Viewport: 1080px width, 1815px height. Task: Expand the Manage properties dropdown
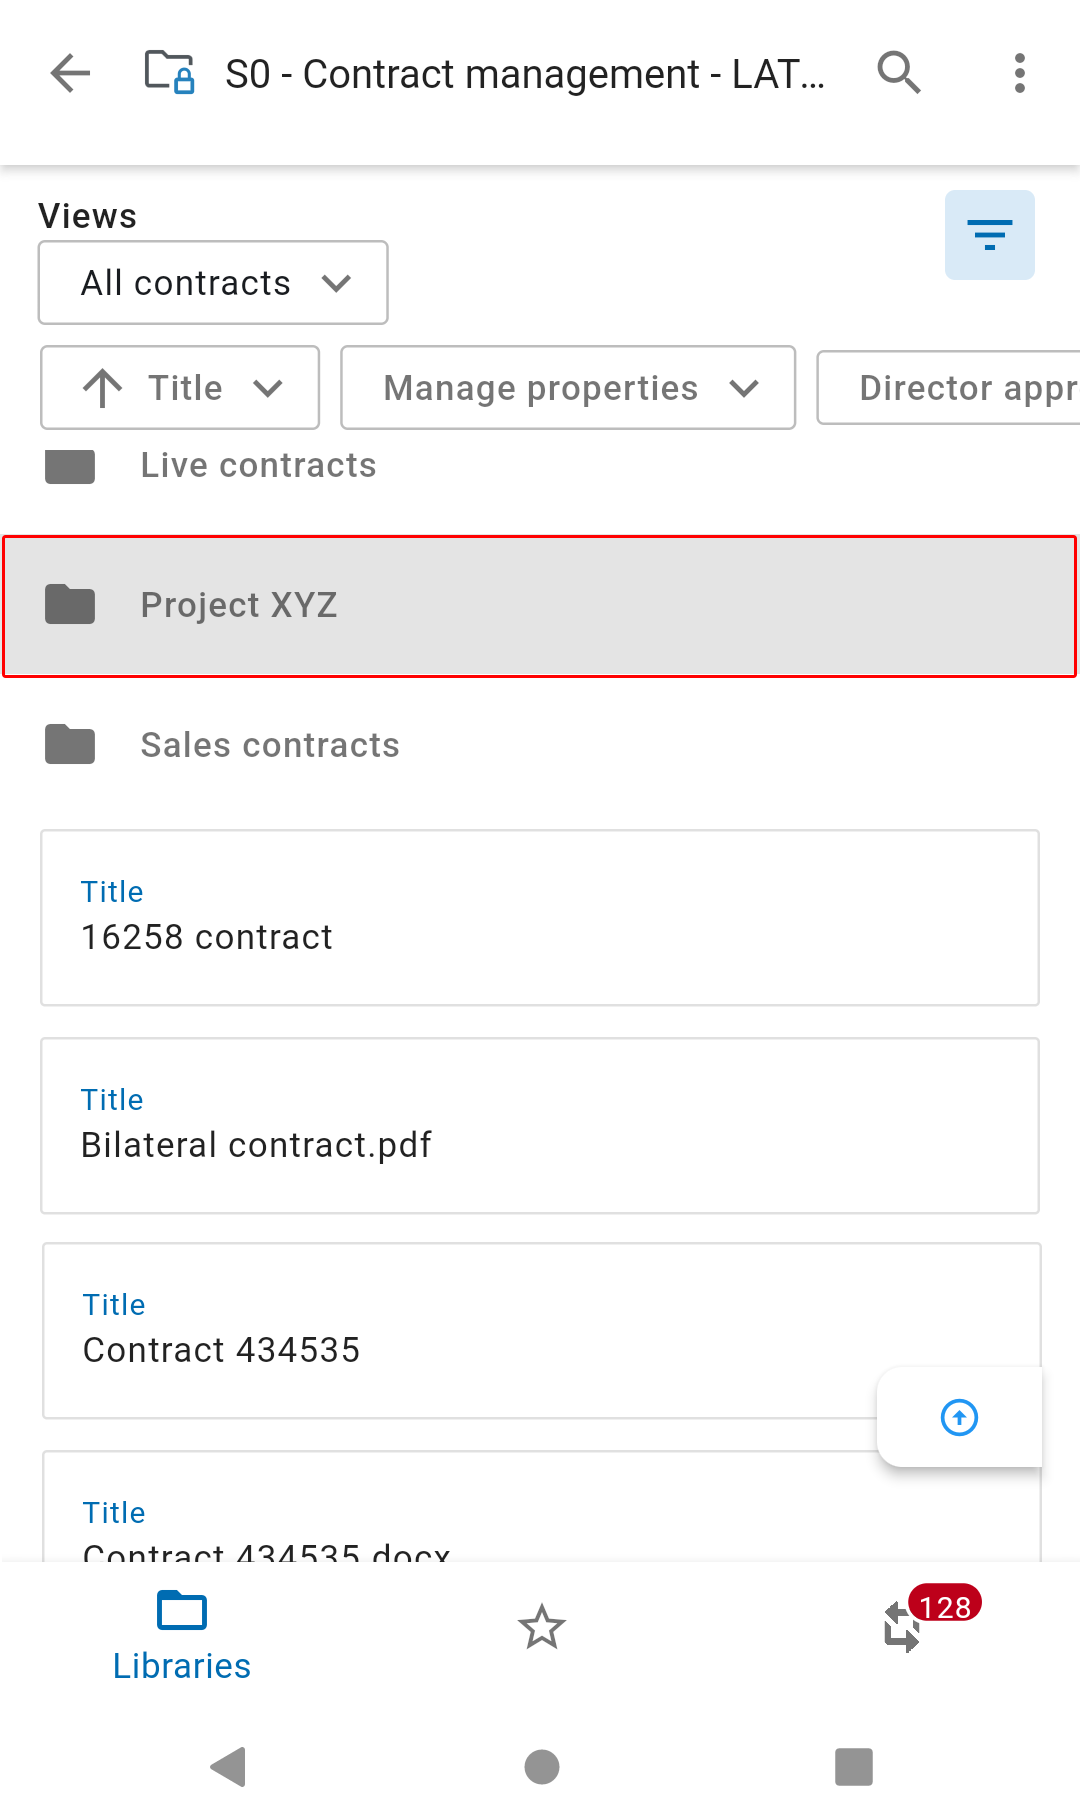coord(568,388)
